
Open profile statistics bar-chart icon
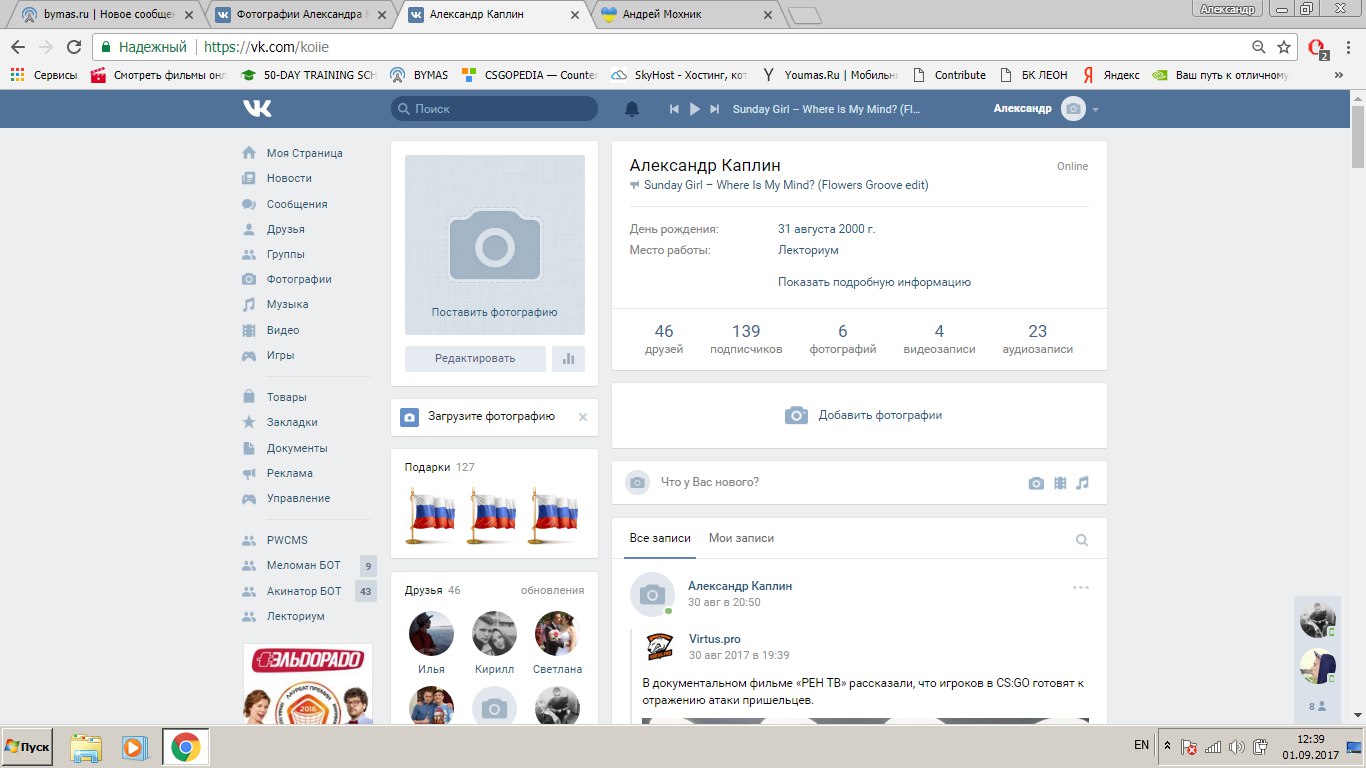pyautogui.click(x=568, y=359)
